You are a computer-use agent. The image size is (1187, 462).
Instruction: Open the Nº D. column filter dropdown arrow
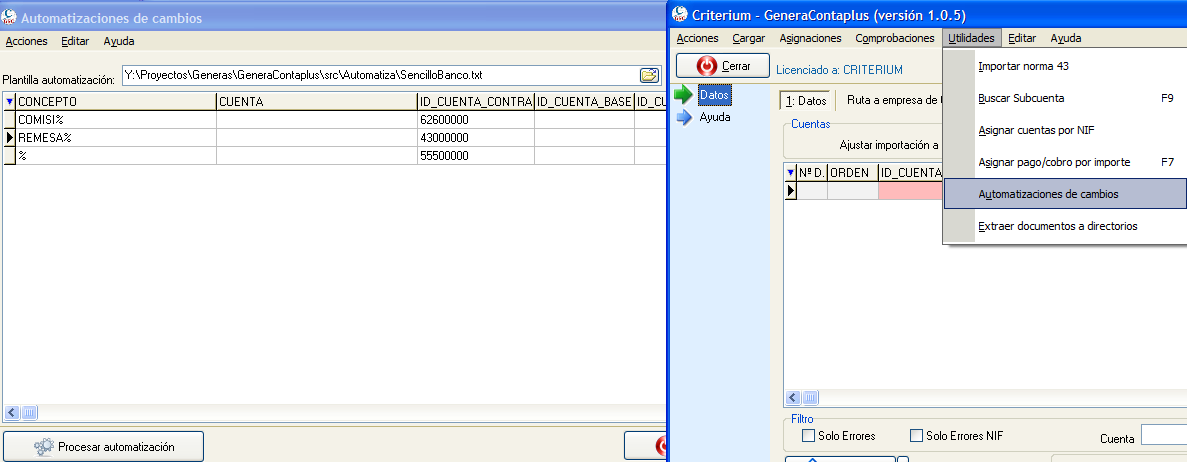(x=790, y=172)
